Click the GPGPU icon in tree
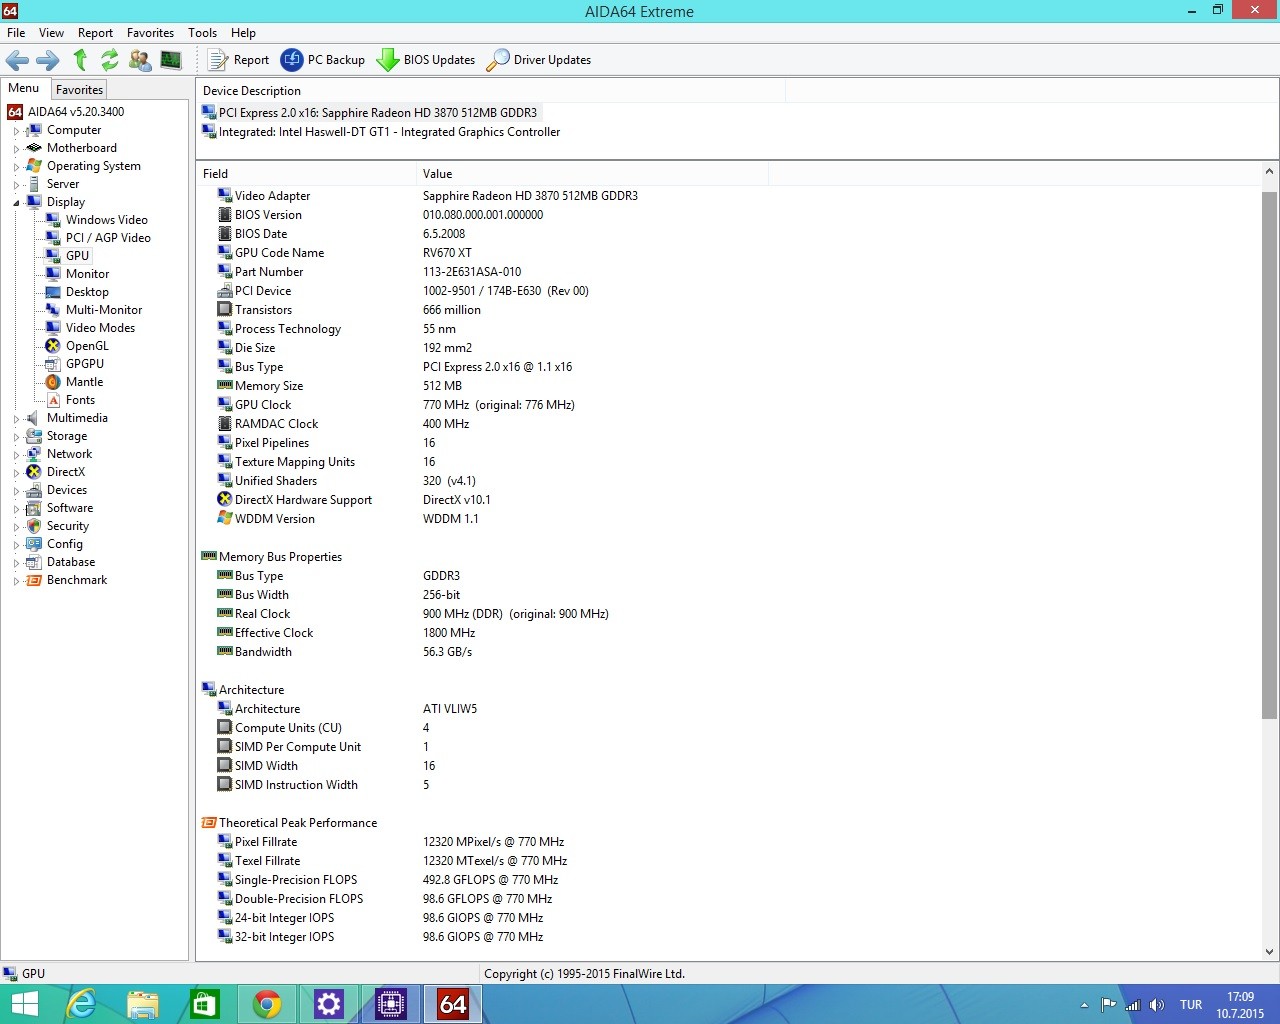 (53, 364)
